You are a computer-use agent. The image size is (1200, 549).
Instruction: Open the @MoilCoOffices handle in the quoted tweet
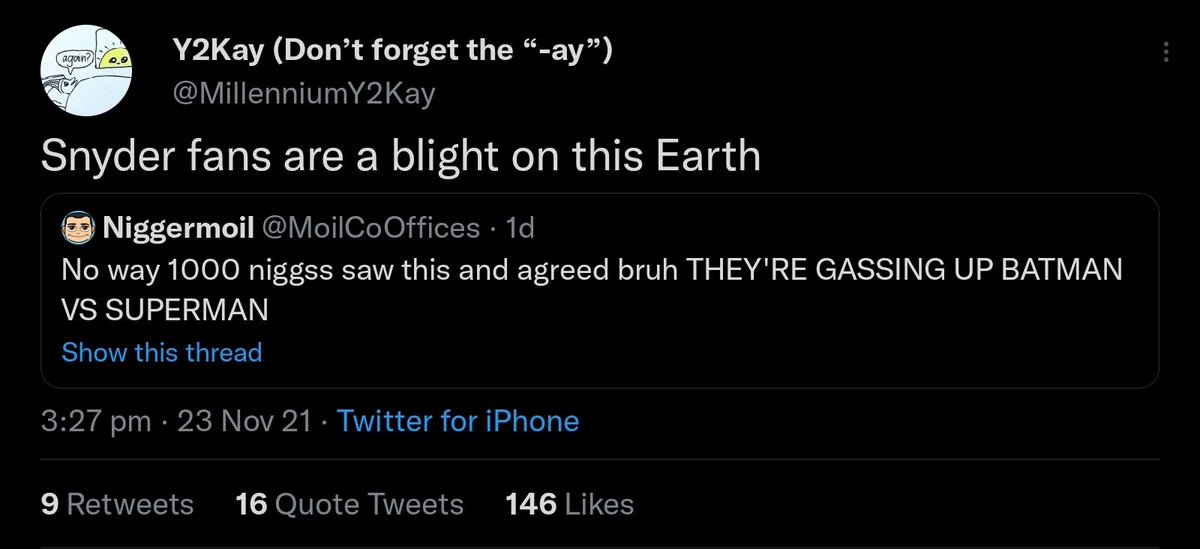pyautogui.click(x=370, y=228)
